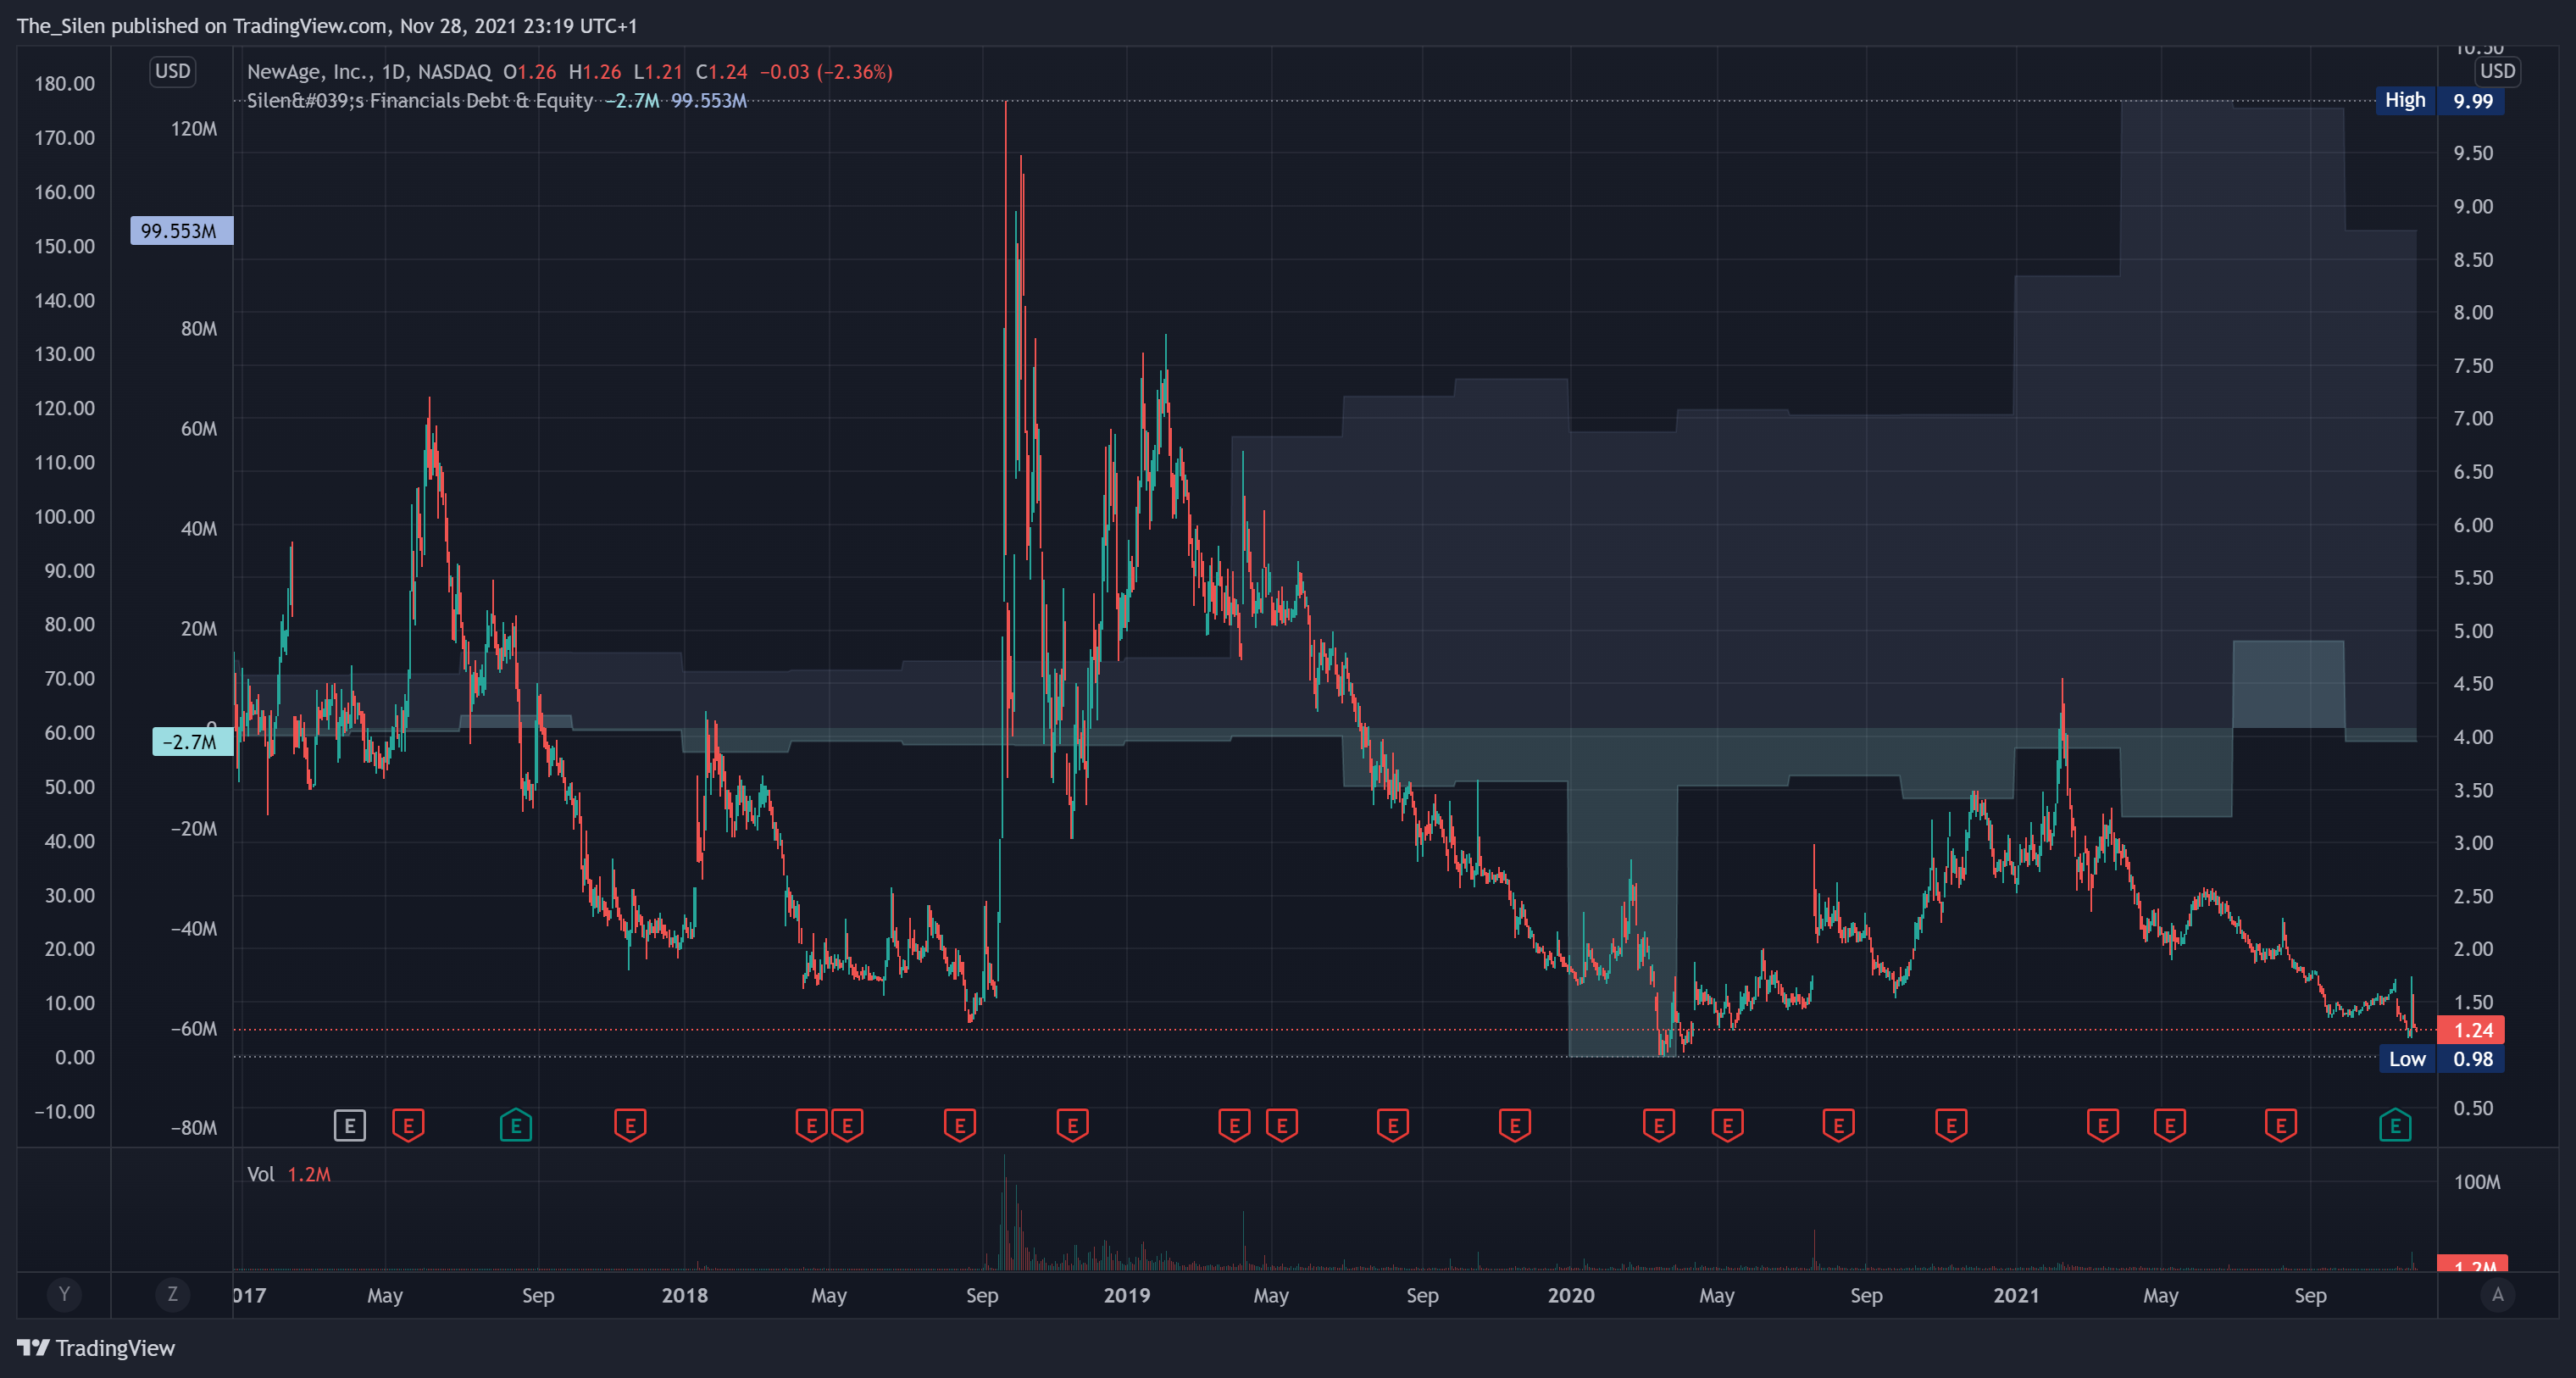This screenshot has height=1378, width=2576.
Task: Click the 2019 label on the time axis
Action: 1127,1296
